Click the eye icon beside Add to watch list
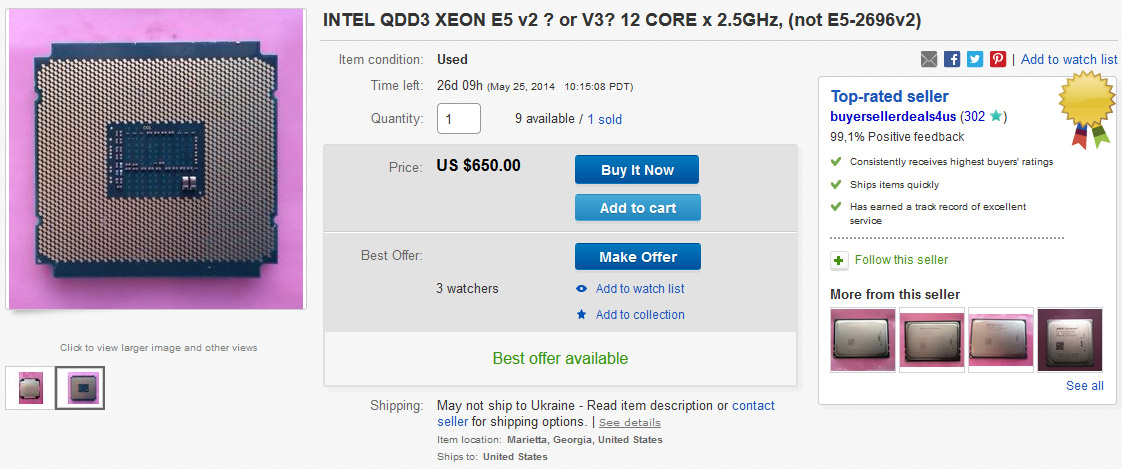The width and height of the screenshot is (1122, 469). point(582,289)
